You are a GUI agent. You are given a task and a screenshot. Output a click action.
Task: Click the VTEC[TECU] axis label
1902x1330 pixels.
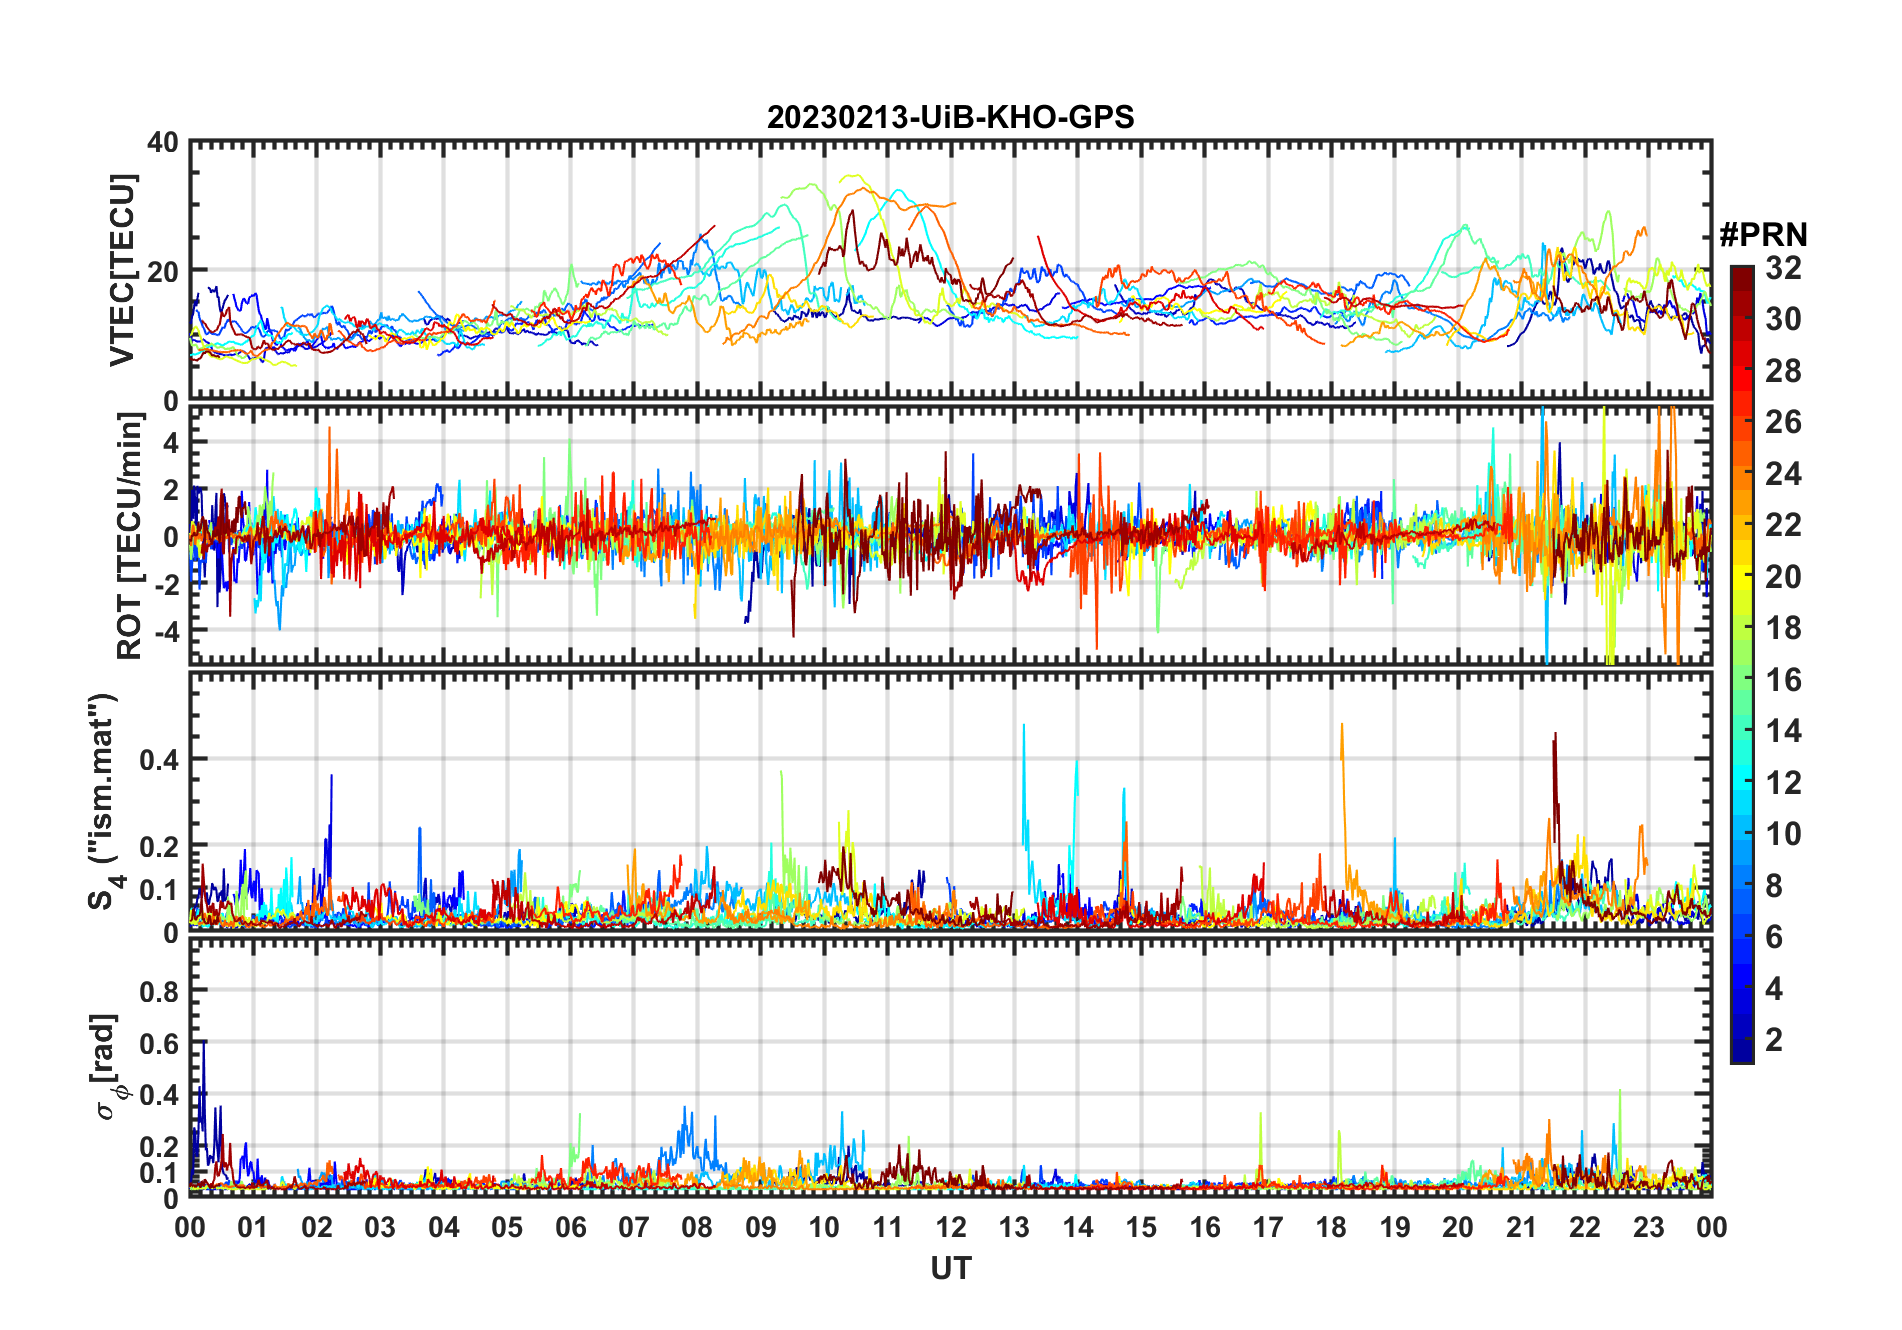click(x=121, y=270)
